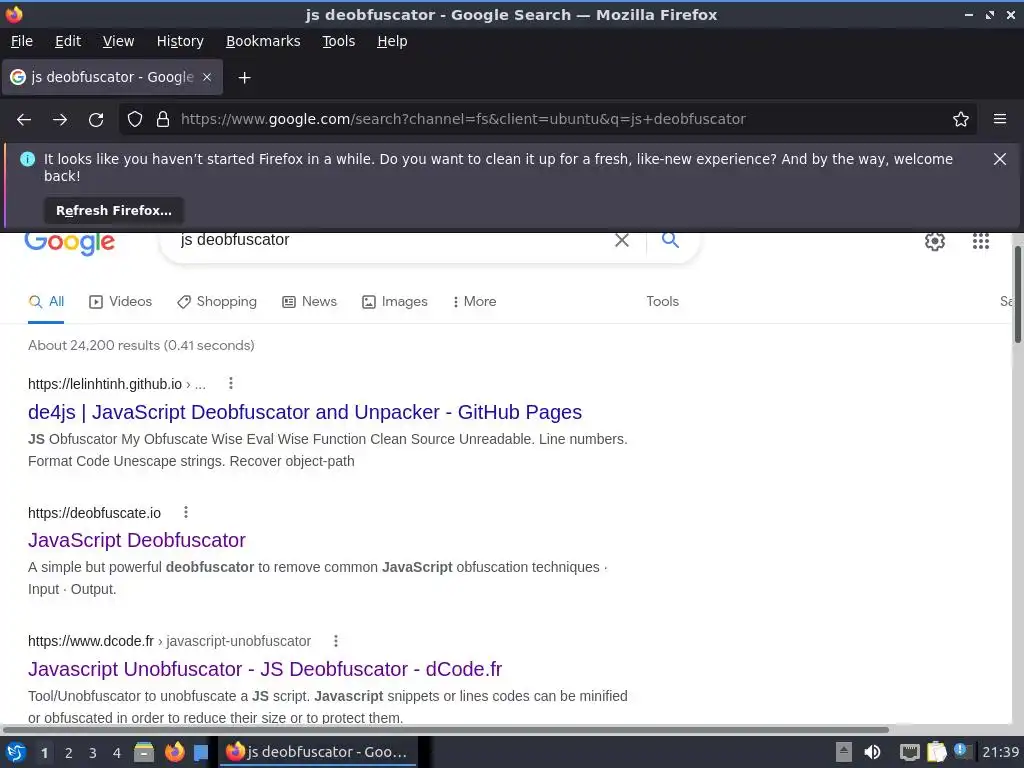Open a new tab with the plus button
This screenshot has height=768, width=1024.
pyautogui.click(x=244, y=78)
